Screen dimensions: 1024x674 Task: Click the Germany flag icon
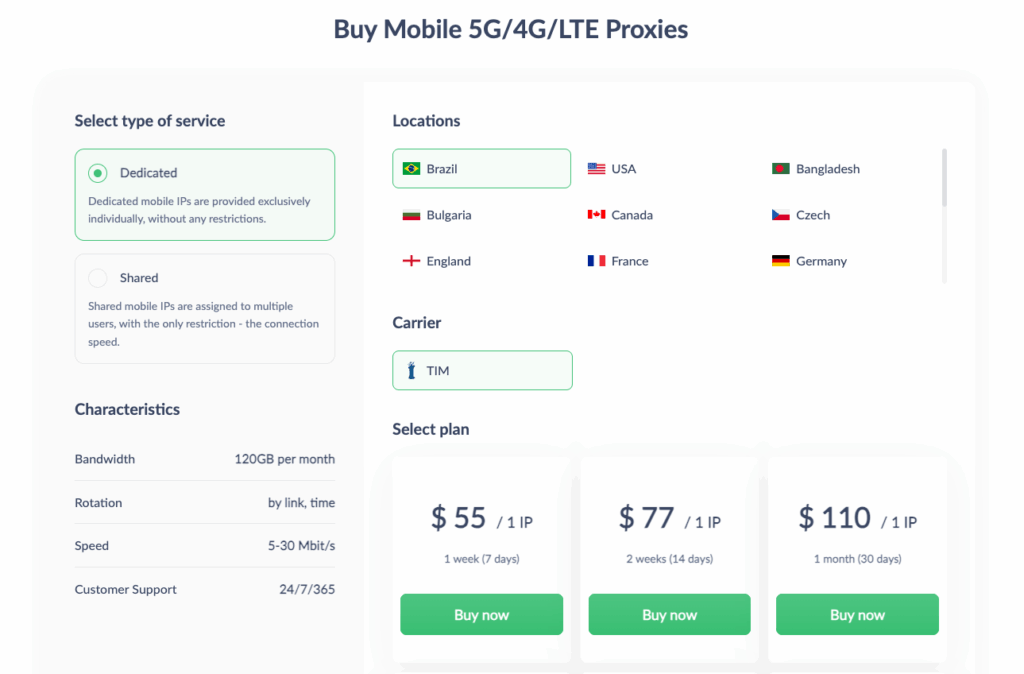pos(781,261)
